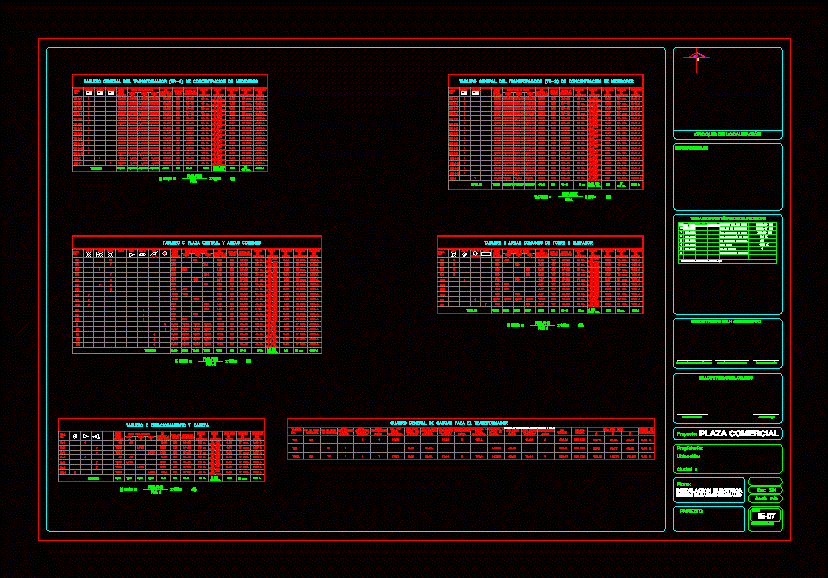Click the general transformer loads table title
This screenshot has width=828, height=578.
pos(470,423)
